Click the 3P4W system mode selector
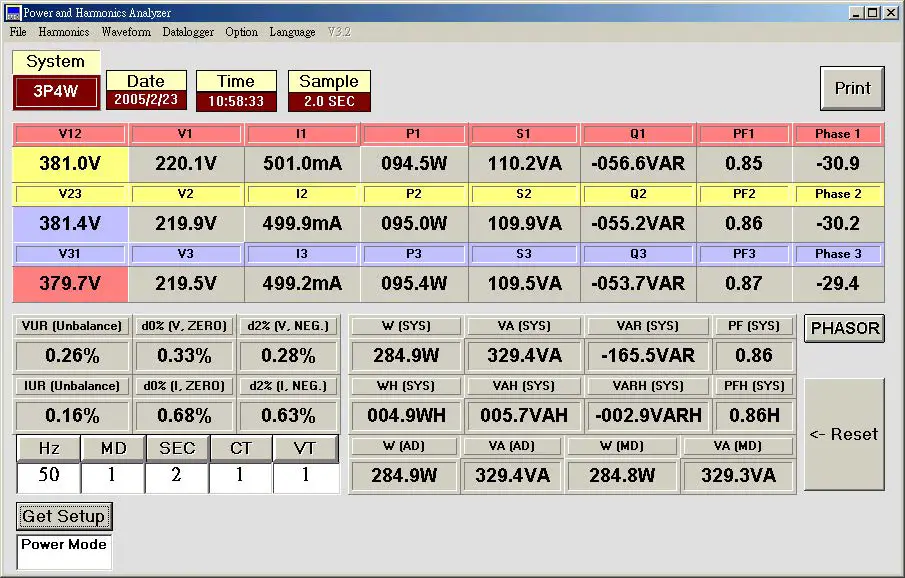Screen dimensions: 905x578 click(x=55, y=92)
